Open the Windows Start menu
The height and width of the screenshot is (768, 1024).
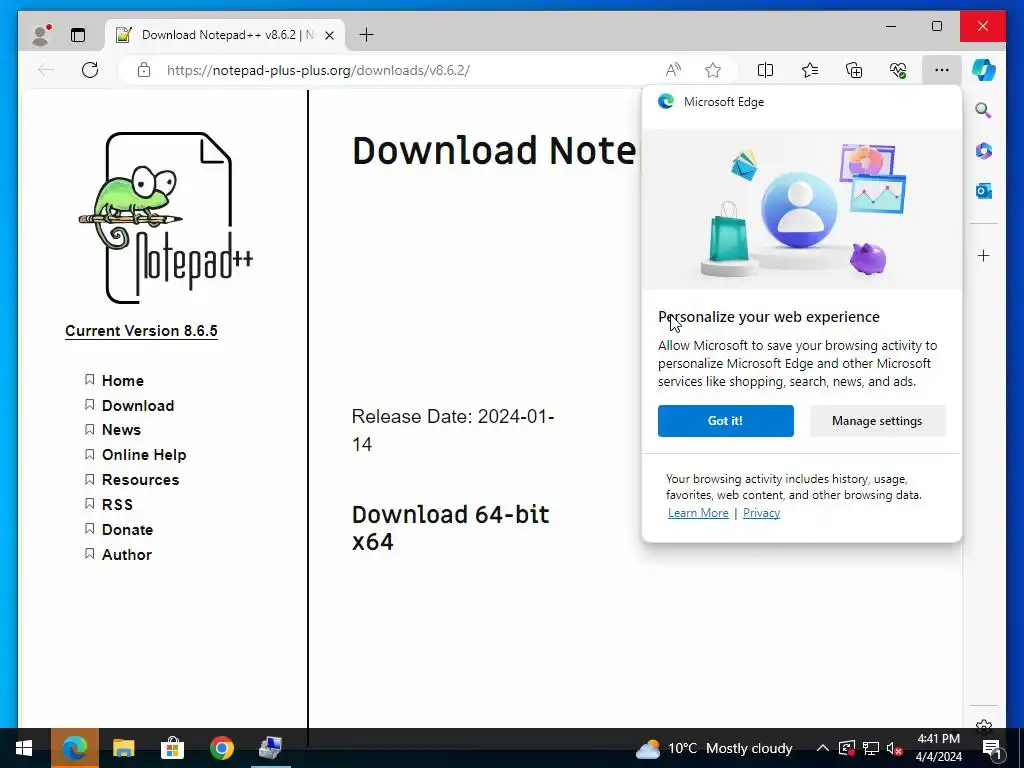[x=24, y=748]
